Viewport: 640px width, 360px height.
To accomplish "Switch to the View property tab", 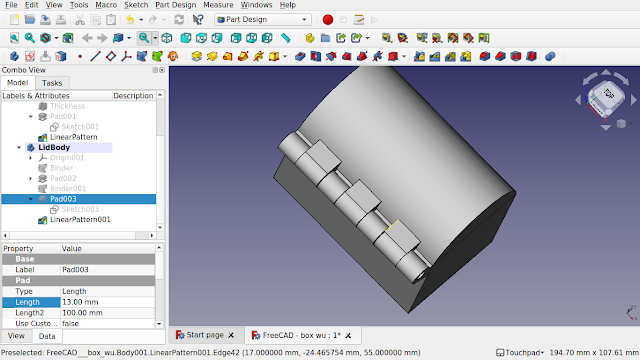I will (16, 336).
